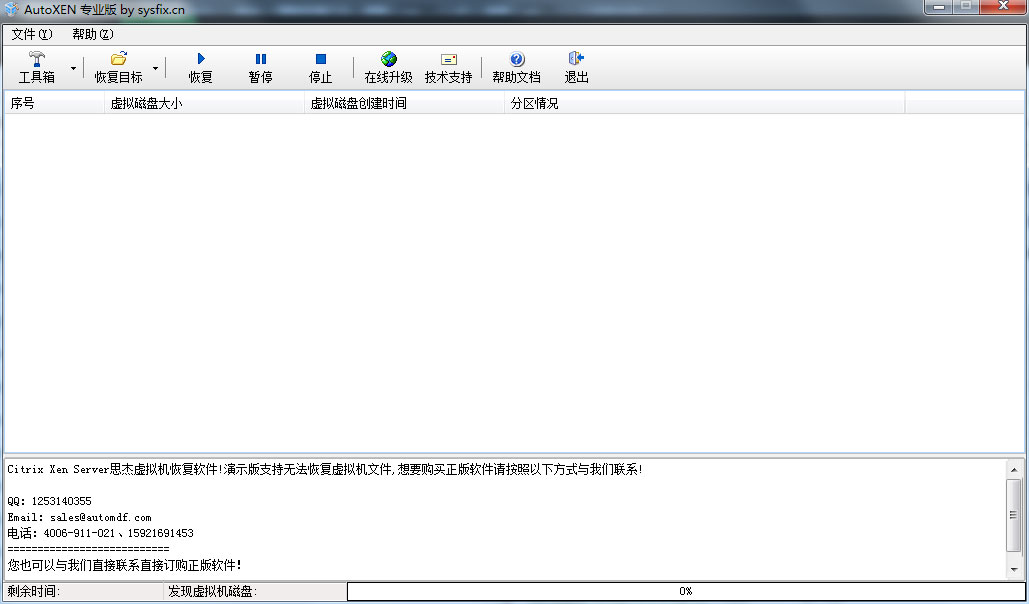Sort by 虚拟磁盘大小 column header
The image size is (1029, 604).
coord(204,103)
